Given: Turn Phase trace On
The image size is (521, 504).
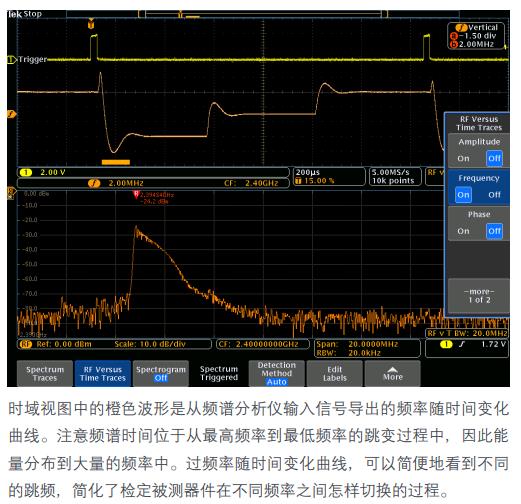Looking at the screenshot, I should pyautogui.click(x=463, y=231).
